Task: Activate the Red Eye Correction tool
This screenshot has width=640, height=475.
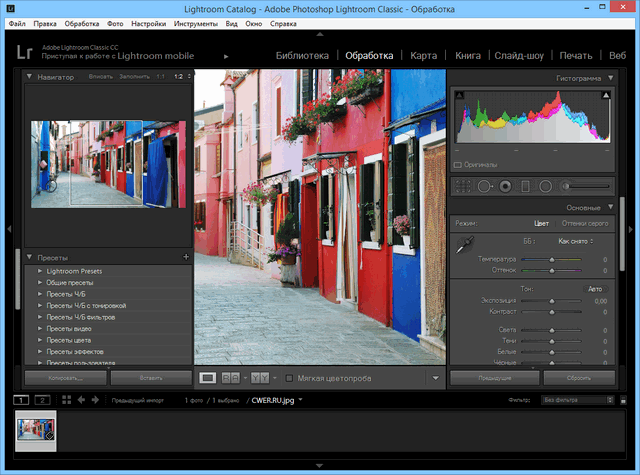Action: point(506,185)
